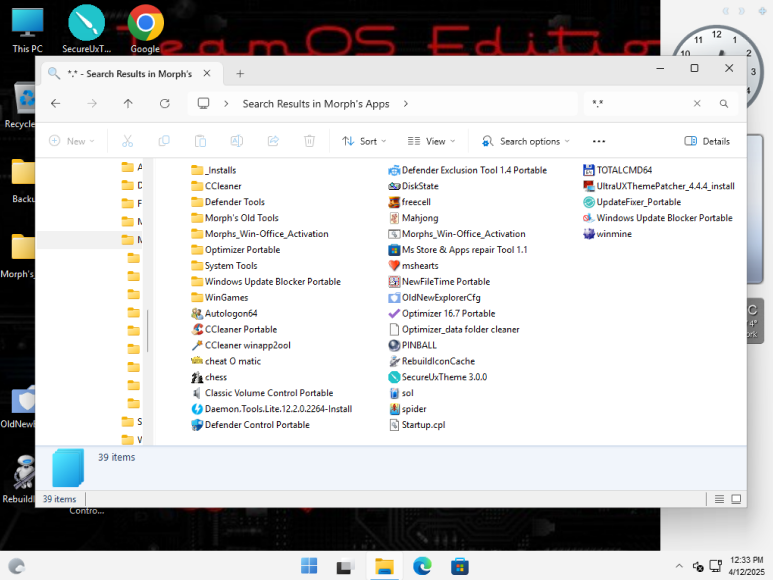
Task: Close the Search Results tab
Action: coord(207,73)
